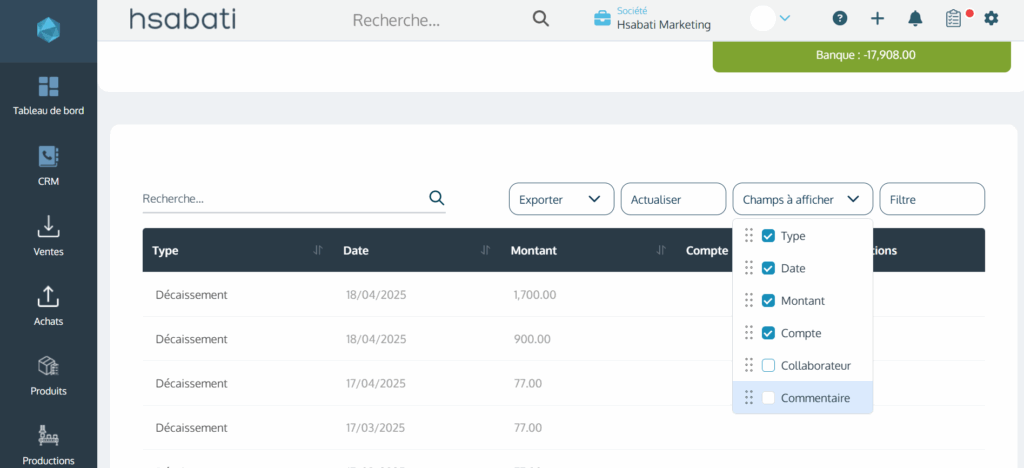
Task: Click the Filtre button
Action: (x=931, y=199)
